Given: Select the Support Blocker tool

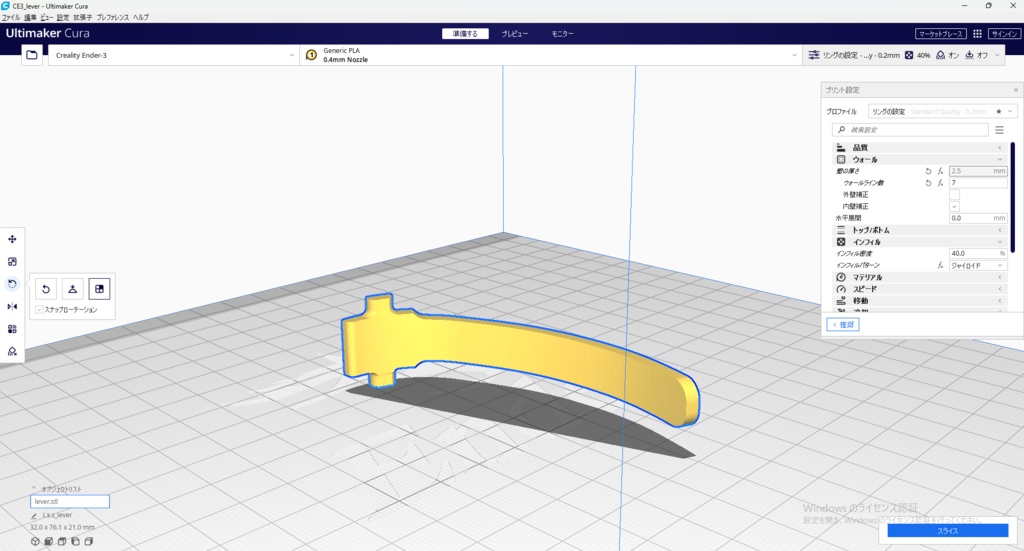Looking at the screenshot, I should coord(12,351).
